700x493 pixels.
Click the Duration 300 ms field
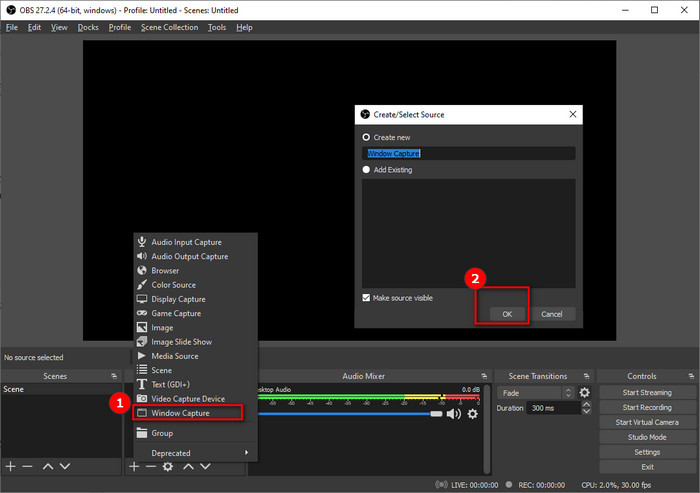pyautogui.click(x=553, y=408)
